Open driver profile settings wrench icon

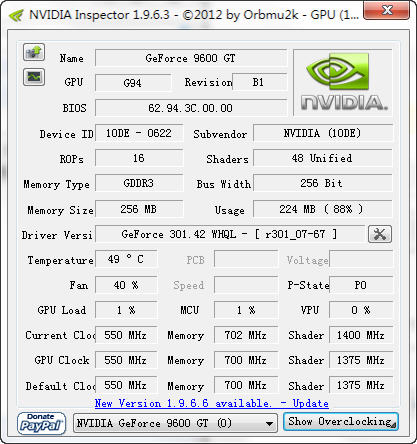pyautogui.click(x=380, y=234)
